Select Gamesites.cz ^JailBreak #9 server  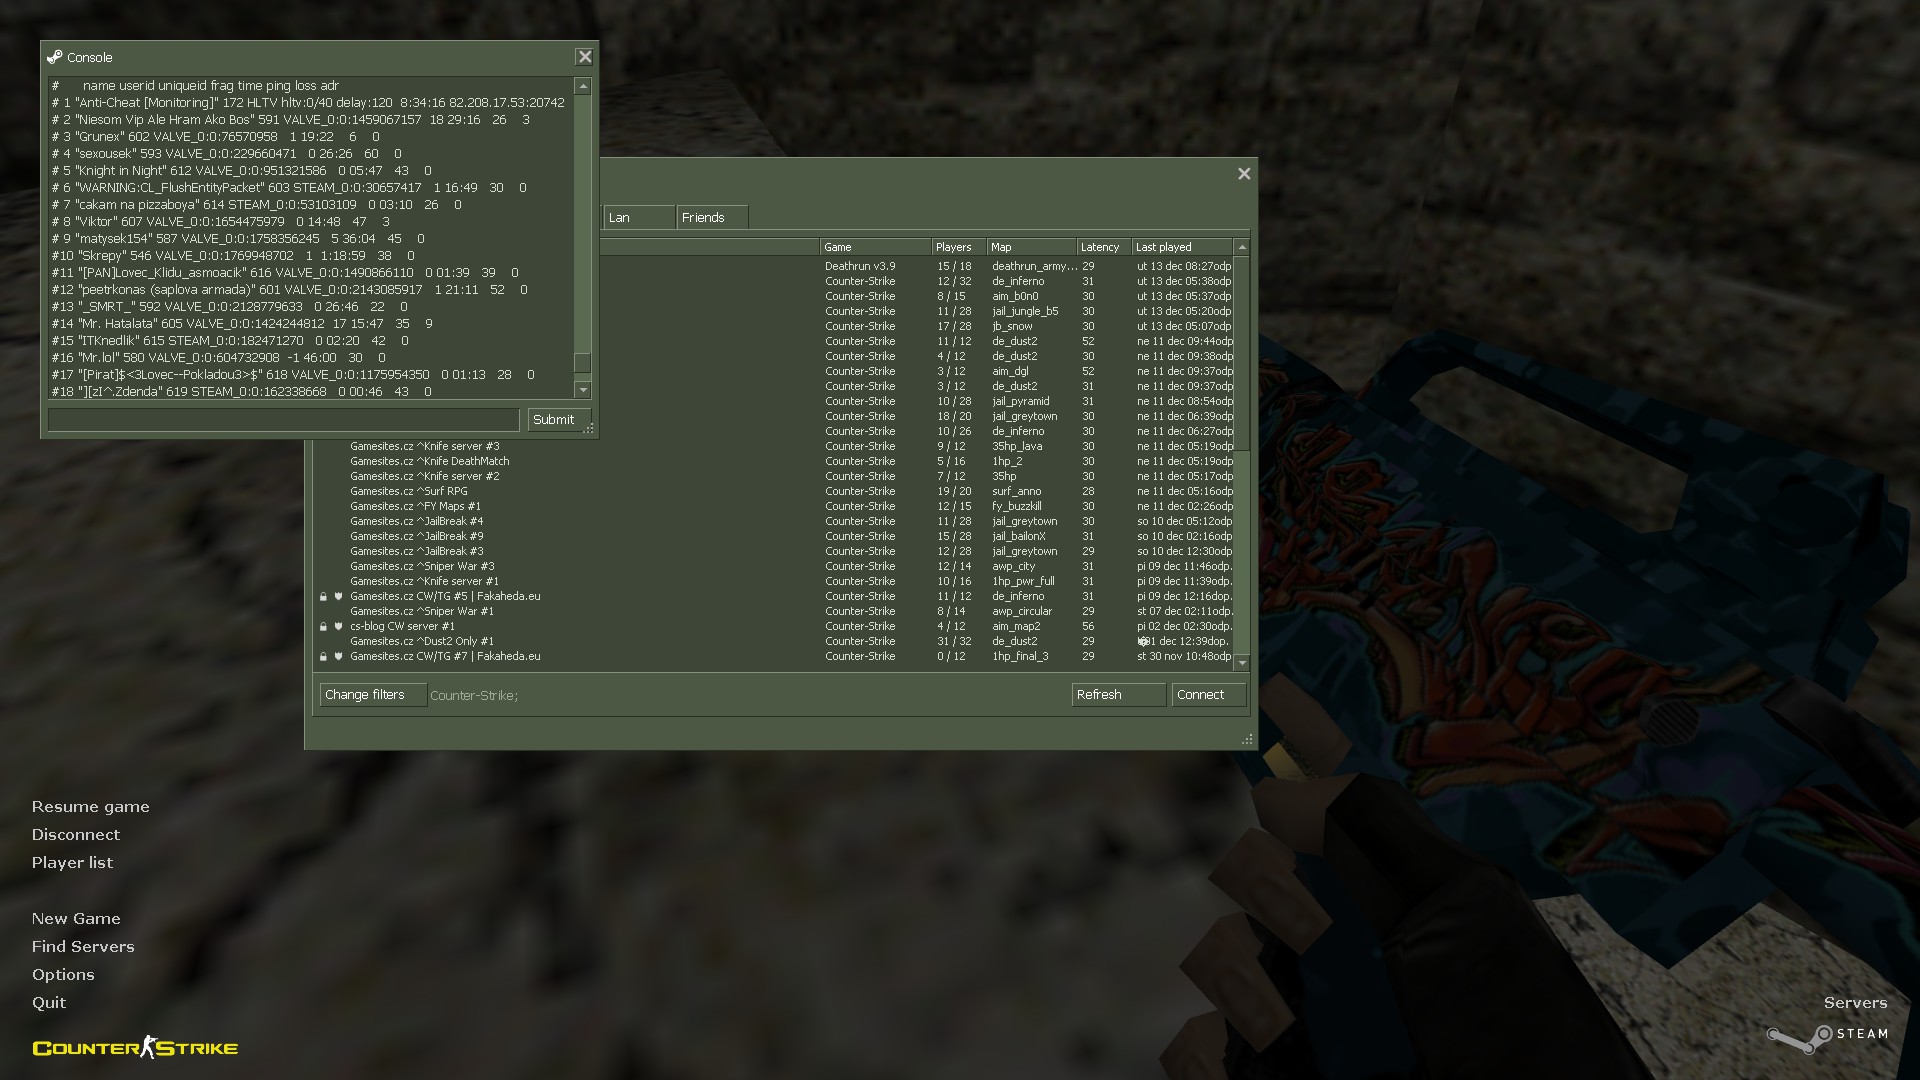click(x=774, y=537)
